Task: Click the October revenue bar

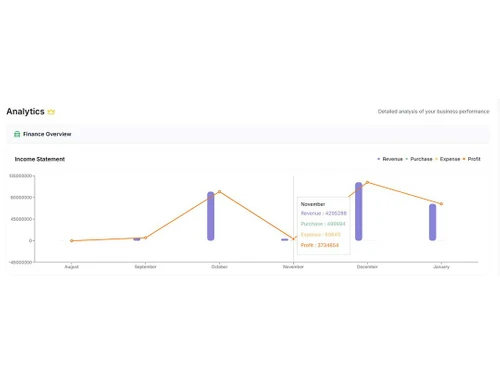Action: [x=211, y=216]
